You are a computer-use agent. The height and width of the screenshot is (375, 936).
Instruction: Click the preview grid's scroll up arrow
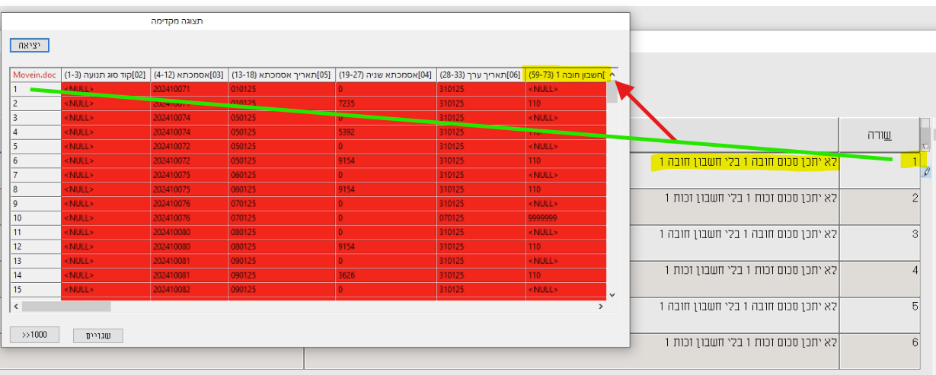pos(612,75)
